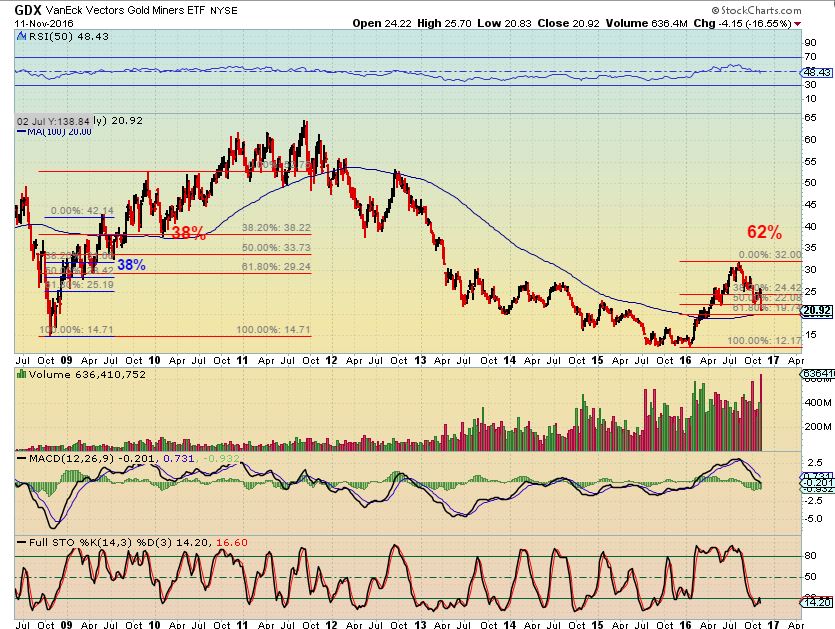Click the Full STO legend line marker
This screenshot has height=629, width=835.
tap(21, 542)
